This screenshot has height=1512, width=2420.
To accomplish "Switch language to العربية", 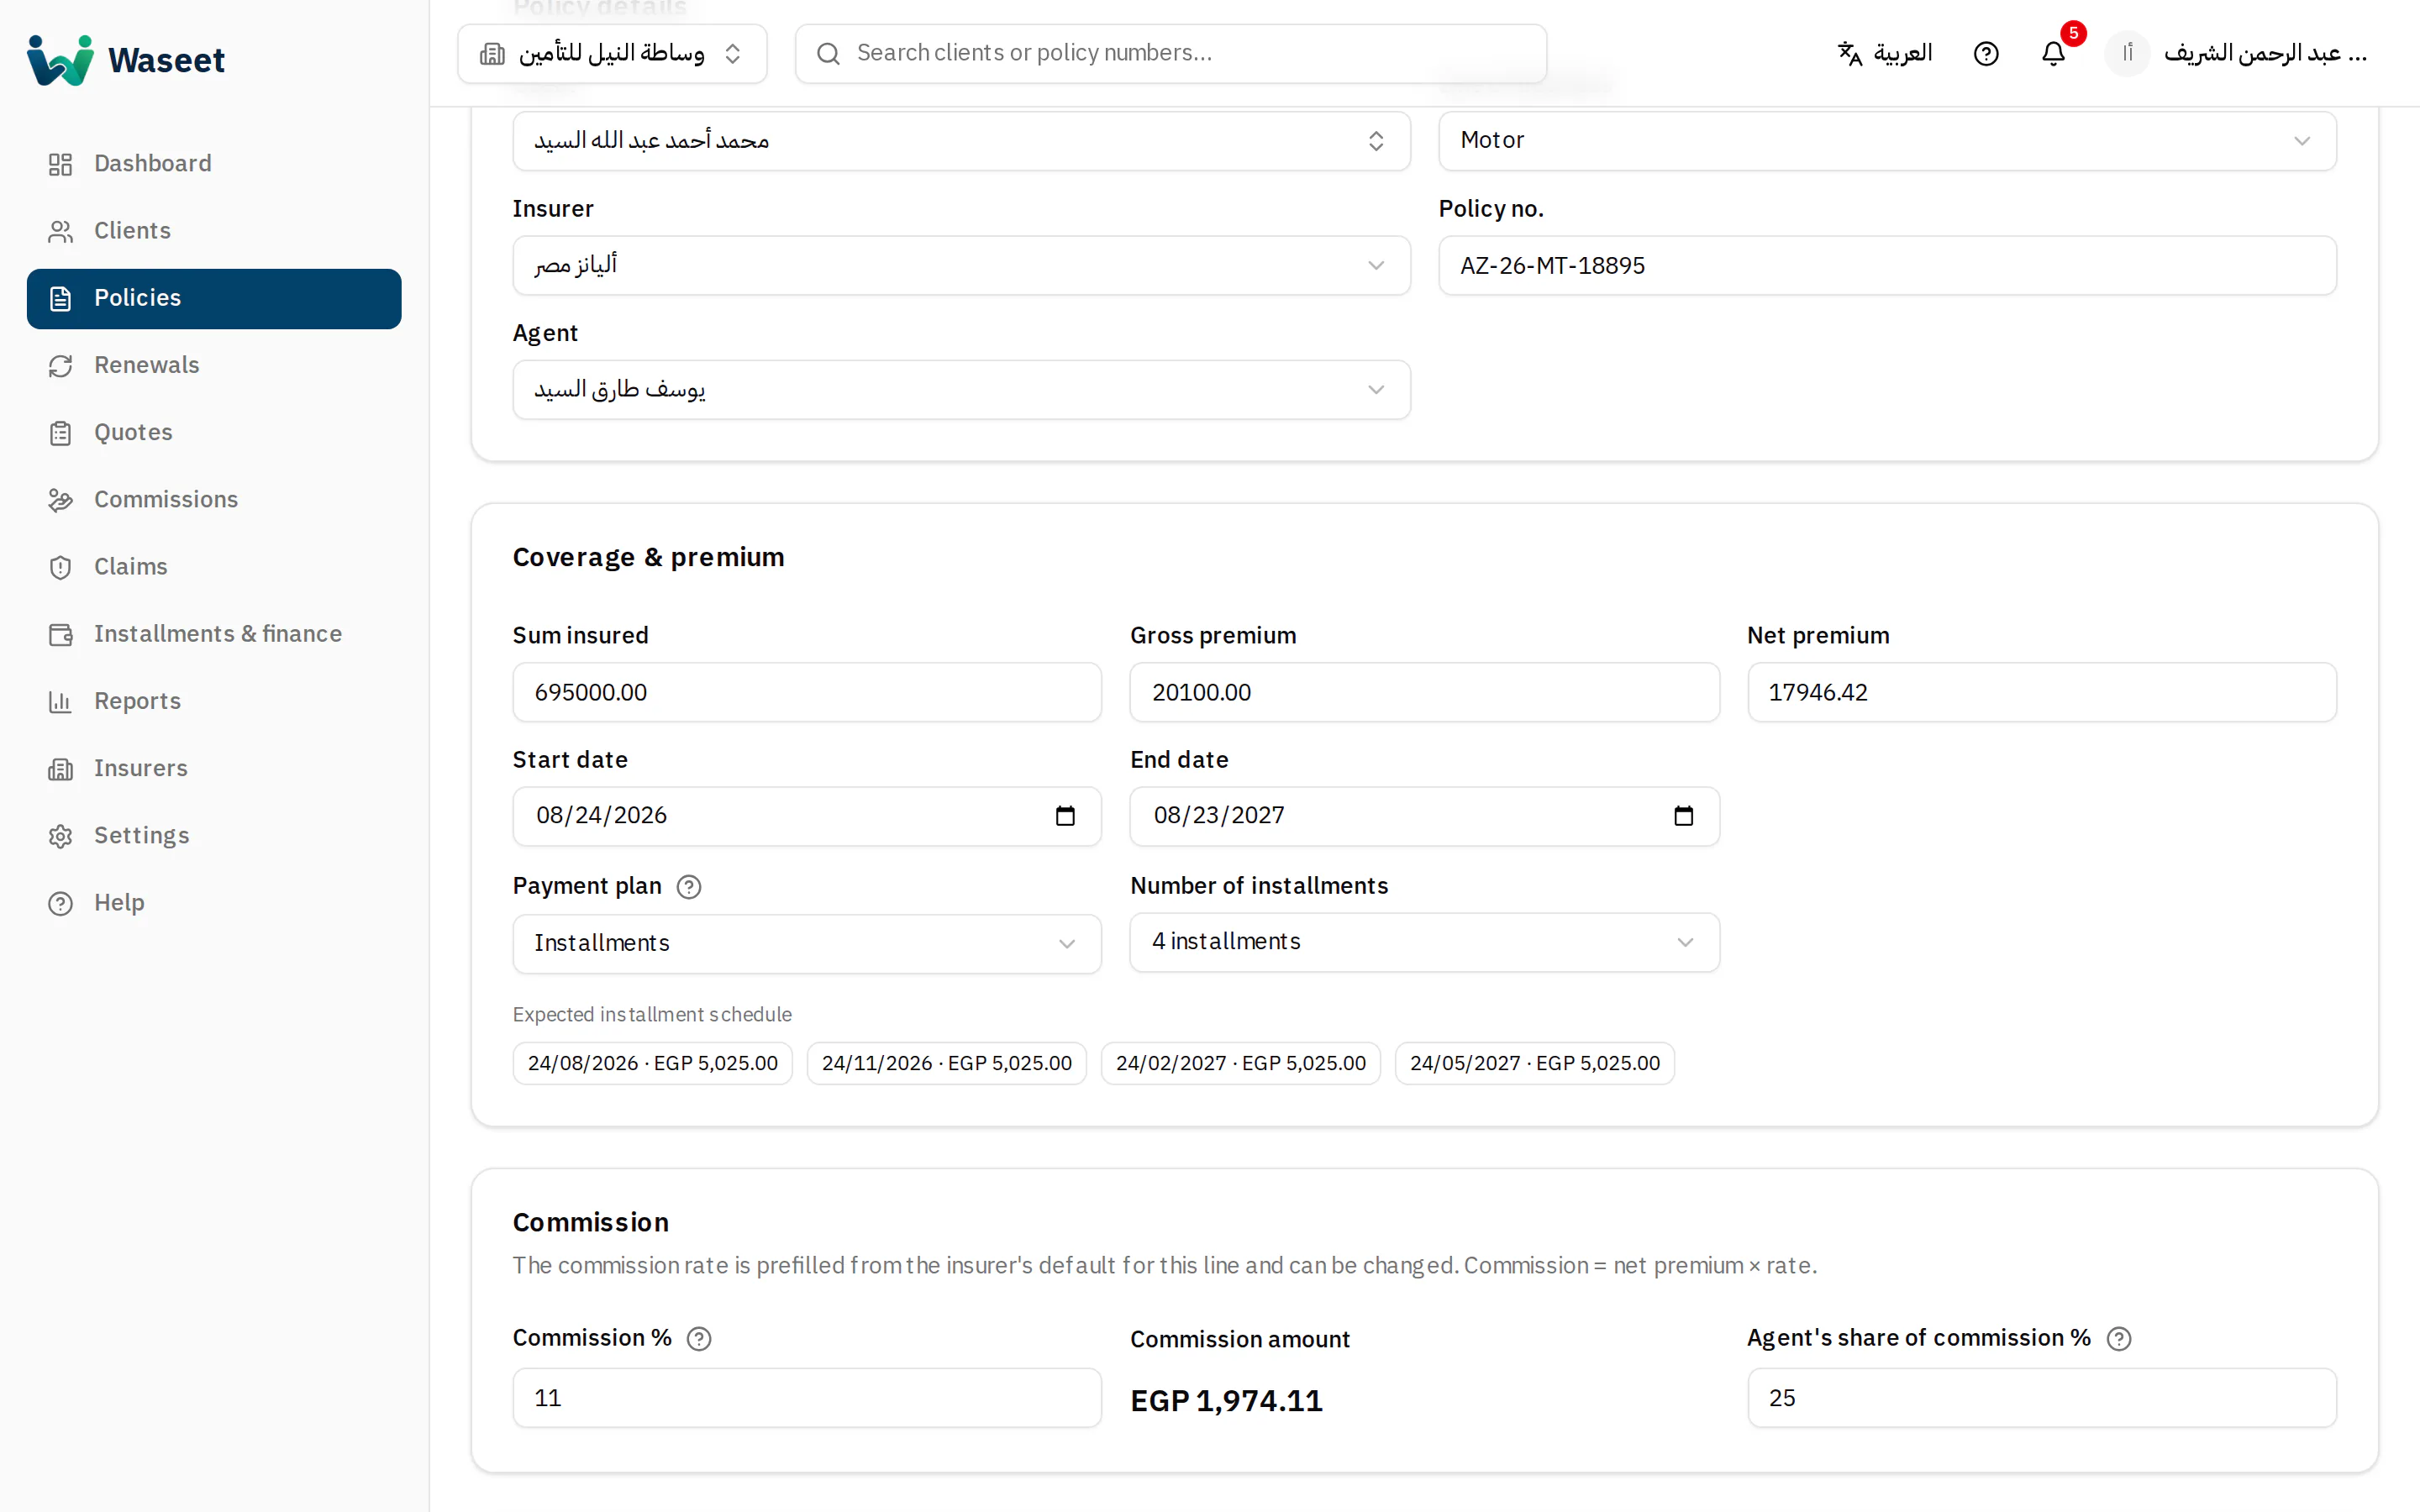I will tap(1885, 54).
